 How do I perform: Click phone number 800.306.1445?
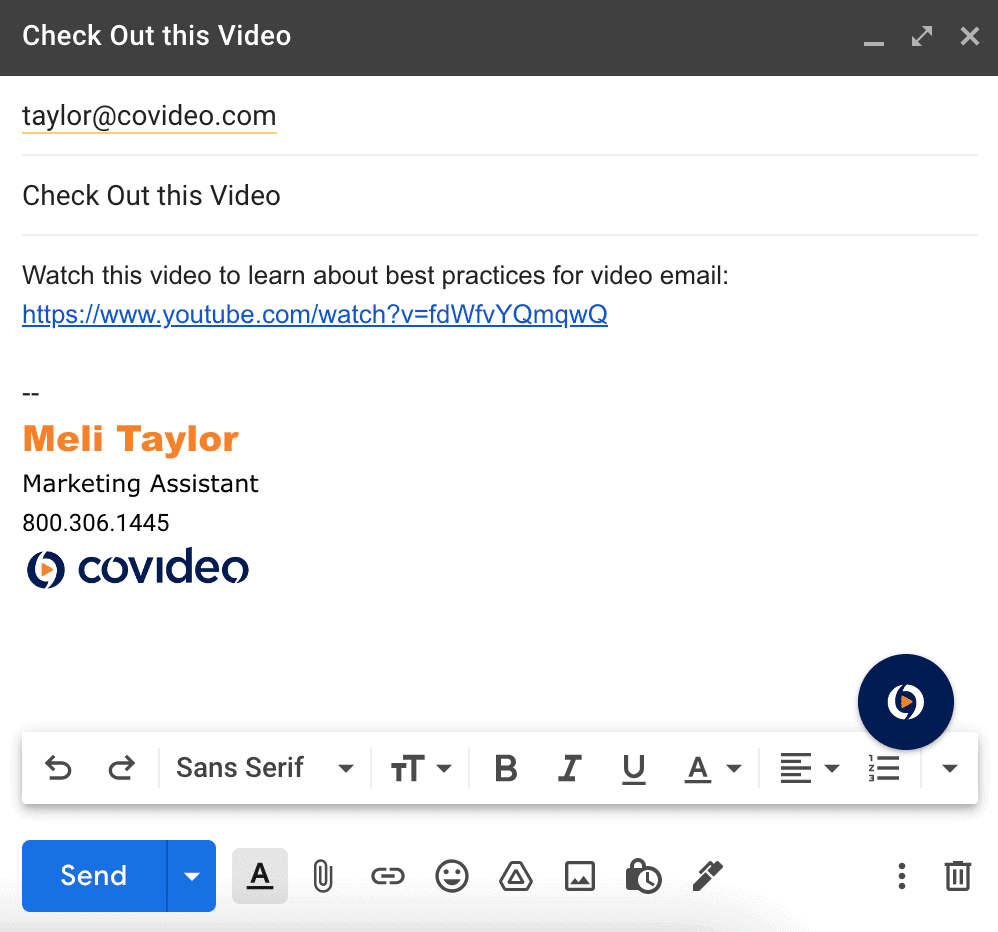pyautogui.click(x=96, y=523)
